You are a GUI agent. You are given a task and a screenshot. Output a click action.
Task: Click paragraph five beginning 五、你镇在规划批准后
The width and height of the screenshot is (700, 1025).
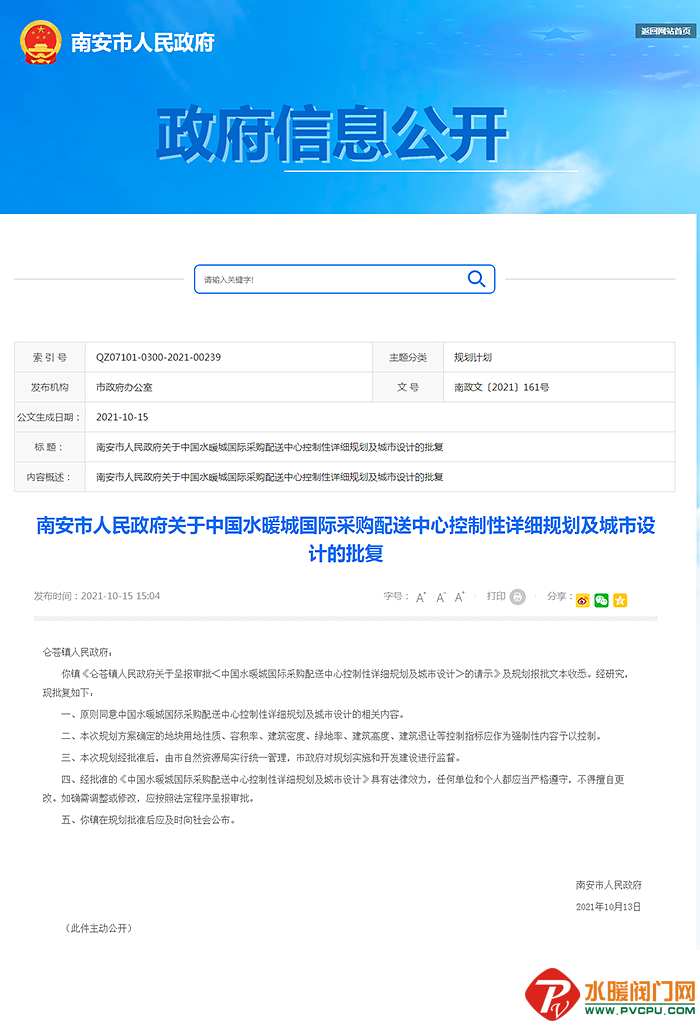click(148, 820)
